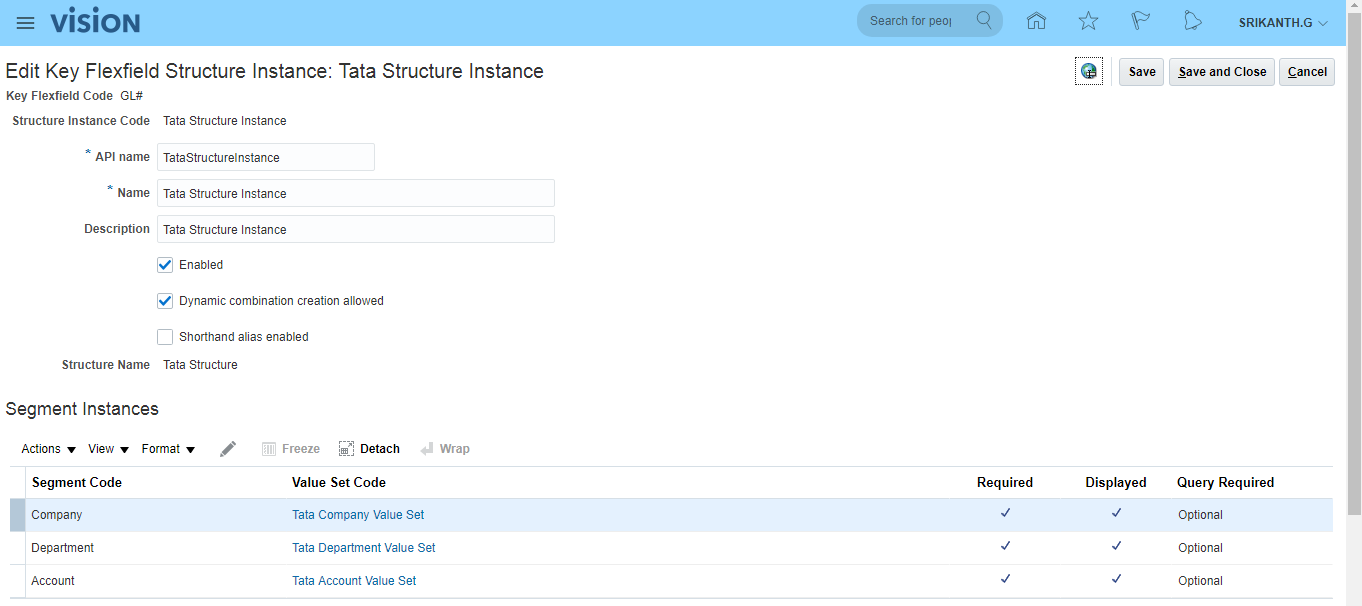Open Tata Company Value Set link
The width and height of the screenshot is (1362, 606).
(358, 515)
